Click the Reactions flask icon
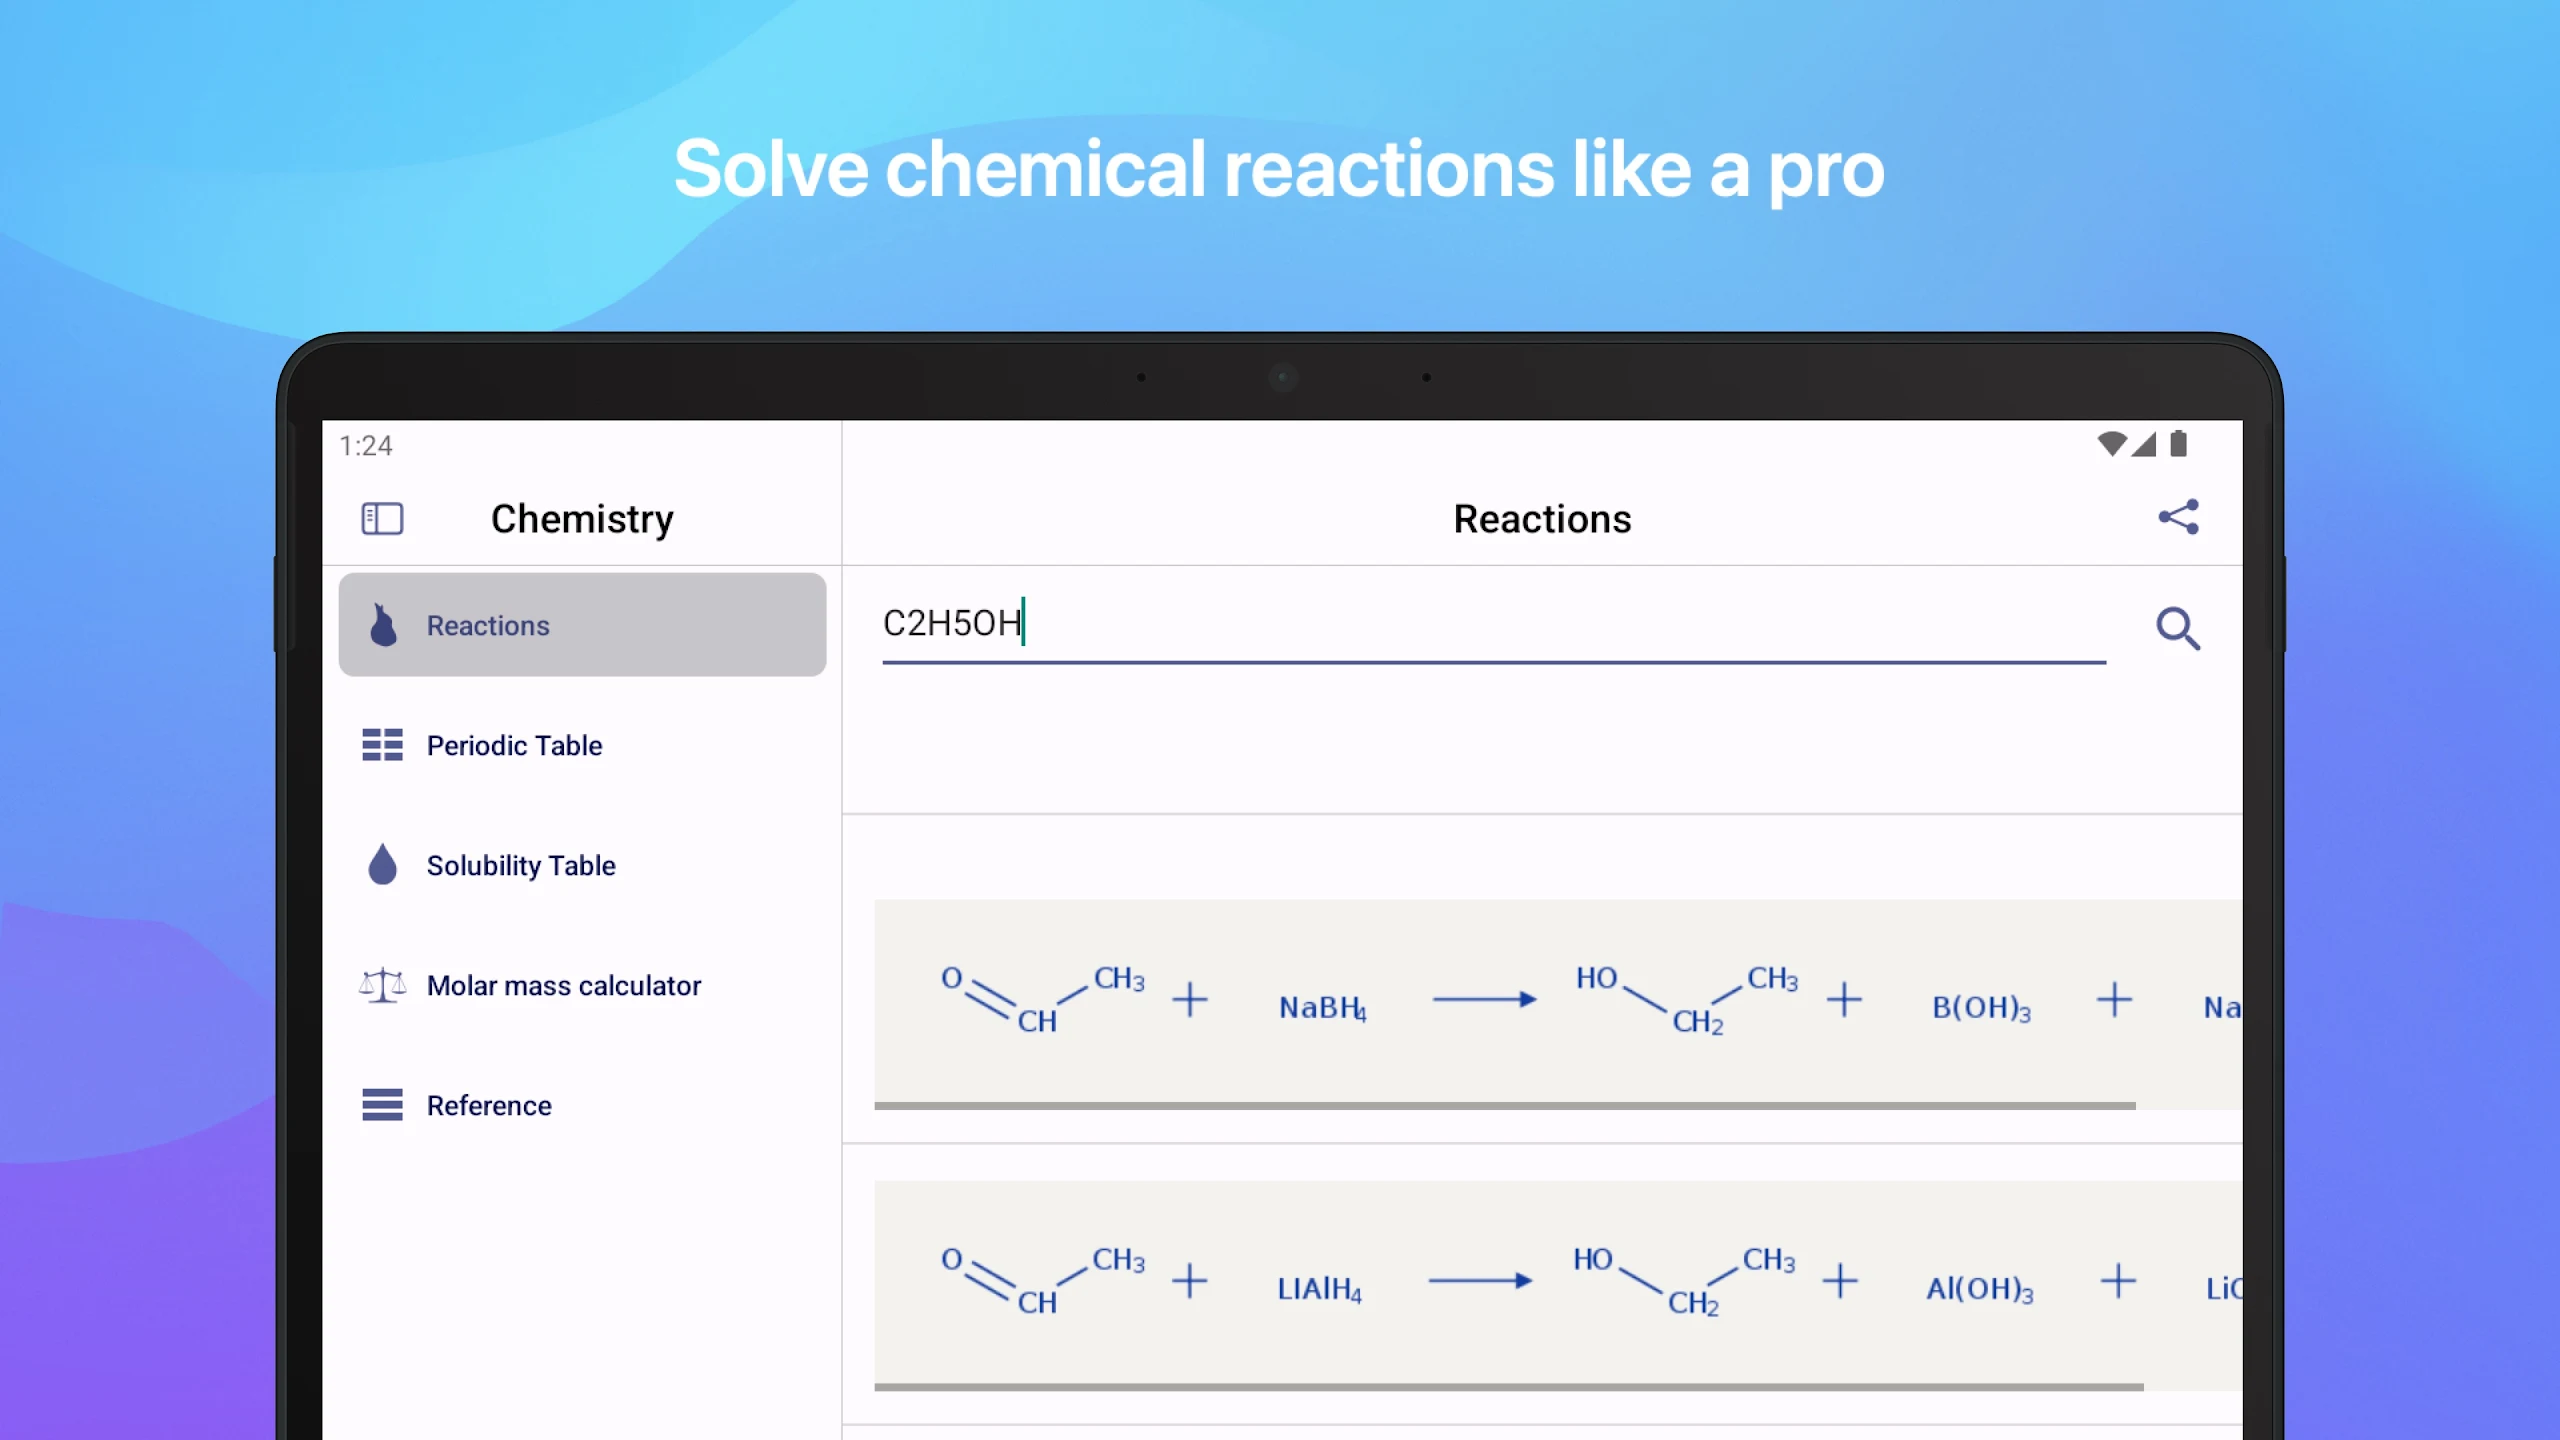This screenshot has width=2560, height=1440. tap(383, 625)
